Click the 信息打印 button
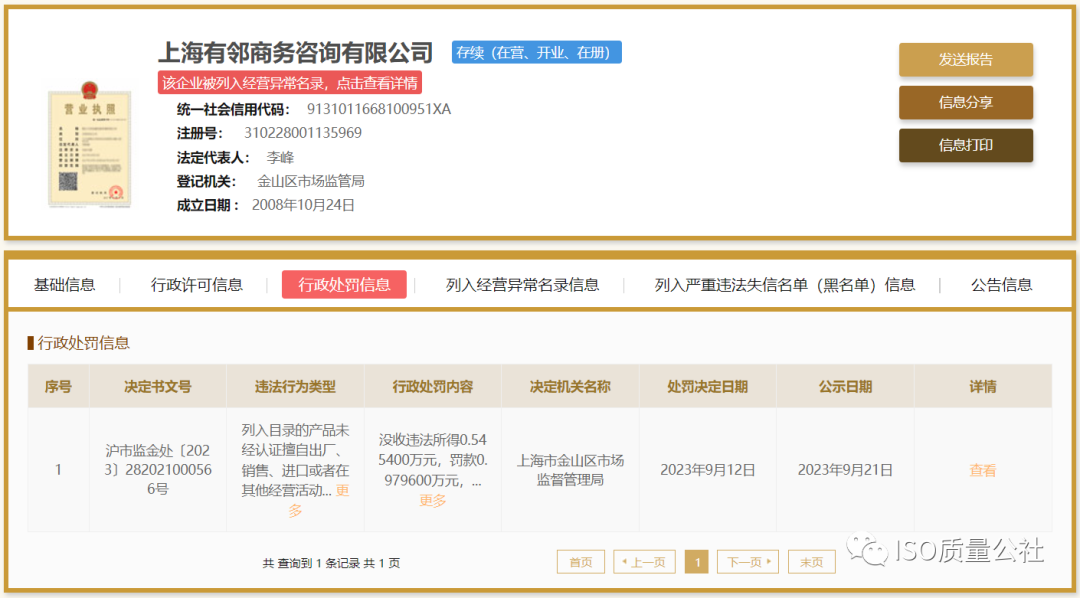1080x598 pixels. 965,145
